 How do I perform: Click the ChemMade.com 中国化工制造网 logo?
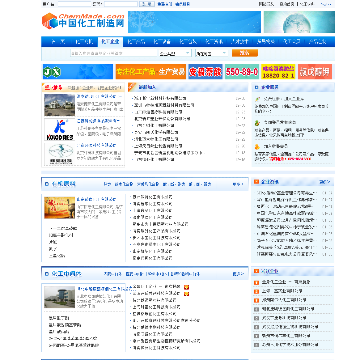(x=83, y=21)
